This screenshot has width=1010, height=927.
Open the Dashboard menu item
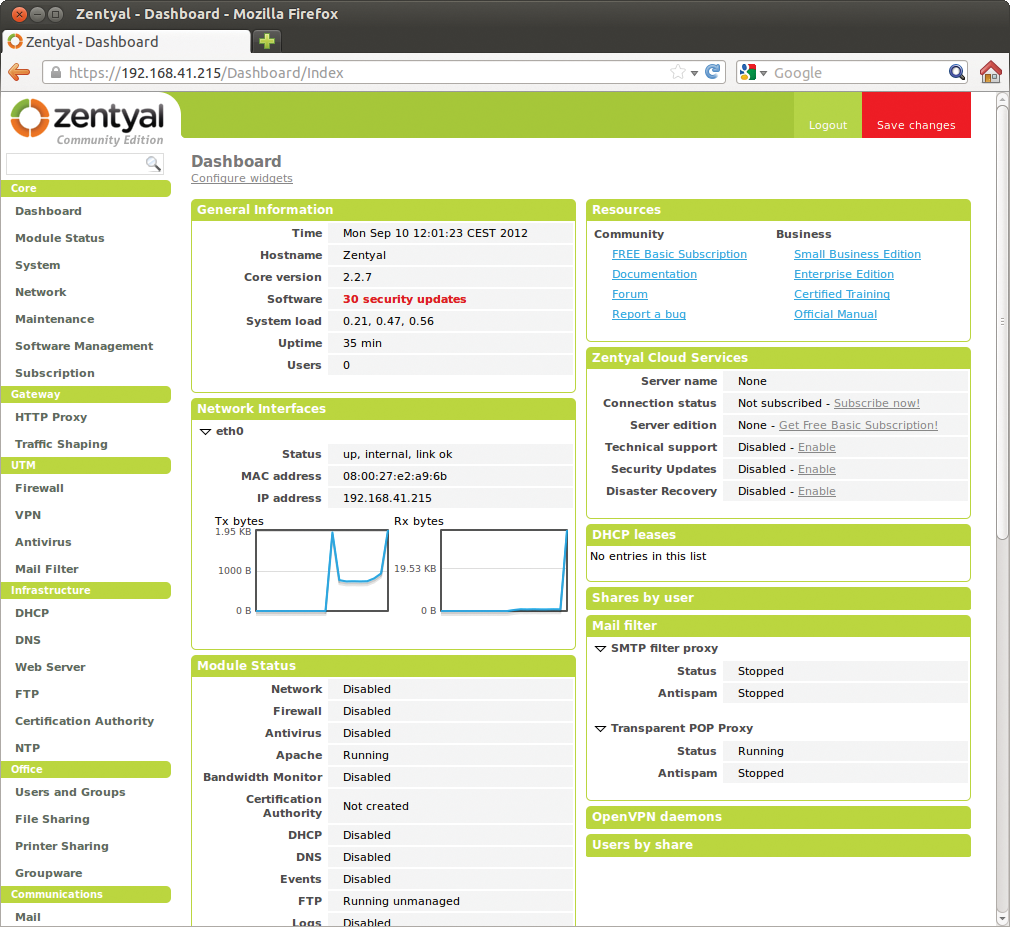(x=48, y=211)
